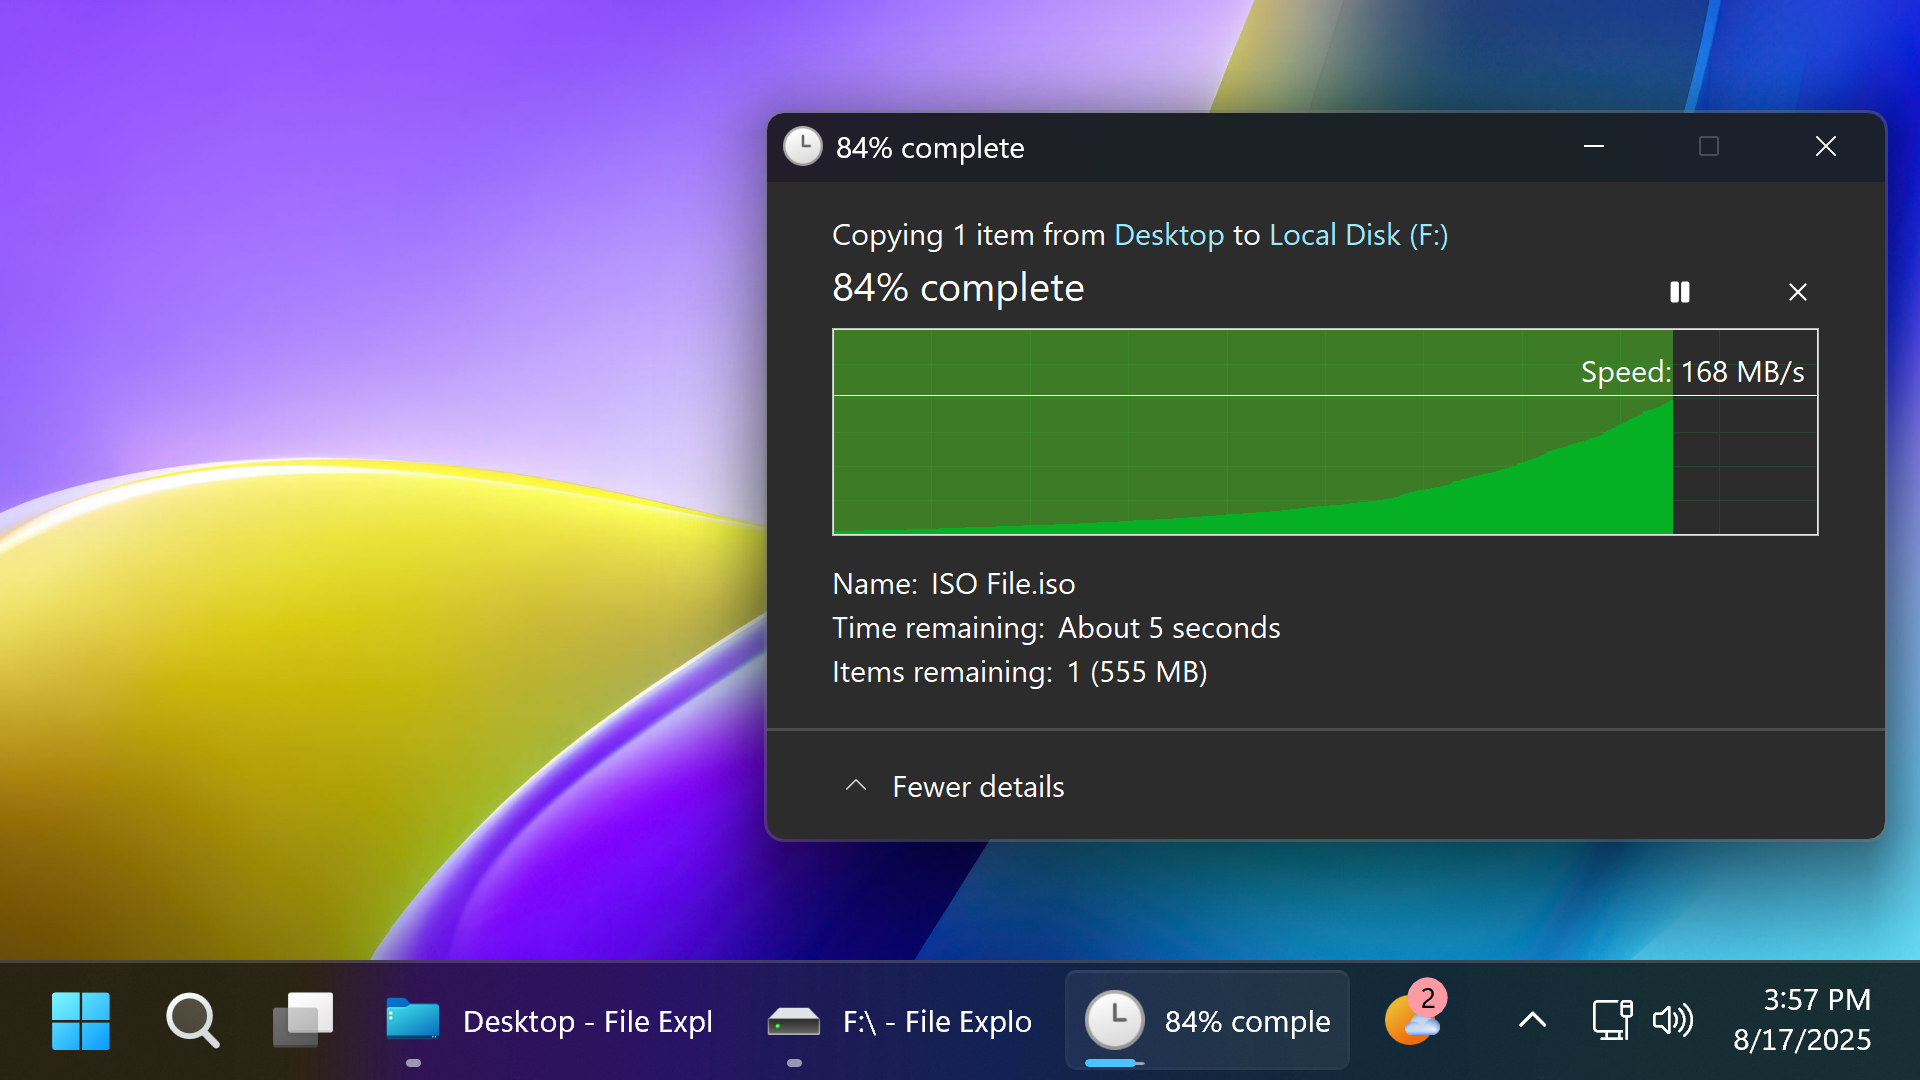Switch to the F:\ File Explorer window
This screenshot has width=1920, height=1080.
coord(898,1021)
